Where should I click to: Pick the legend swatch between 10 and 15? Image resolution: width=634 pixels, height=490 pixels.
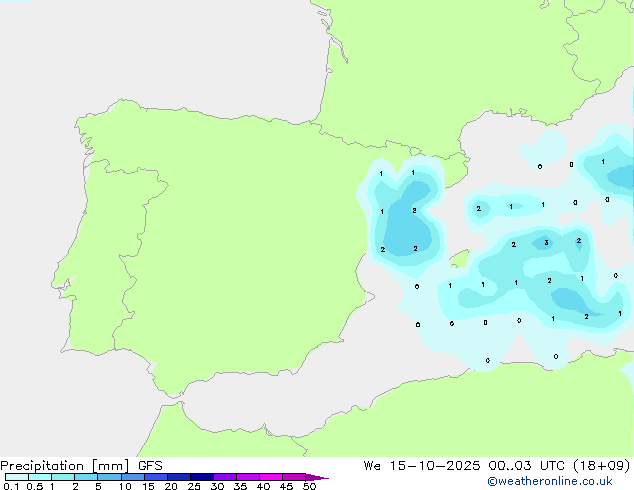click(133, 477)
